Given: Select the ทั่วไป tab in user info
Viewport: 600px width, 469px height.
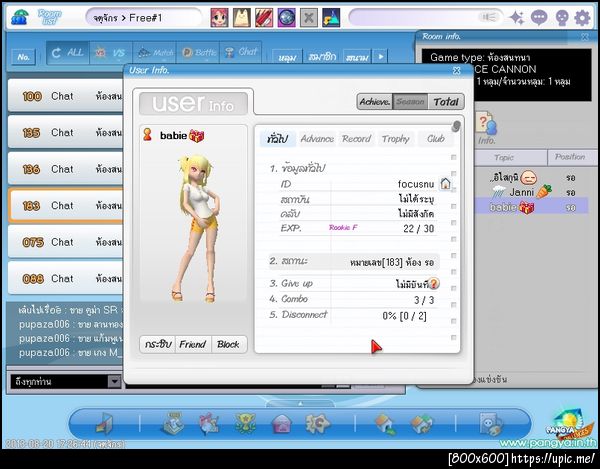Looking at the screenshot, I should [x=277, y=139].
